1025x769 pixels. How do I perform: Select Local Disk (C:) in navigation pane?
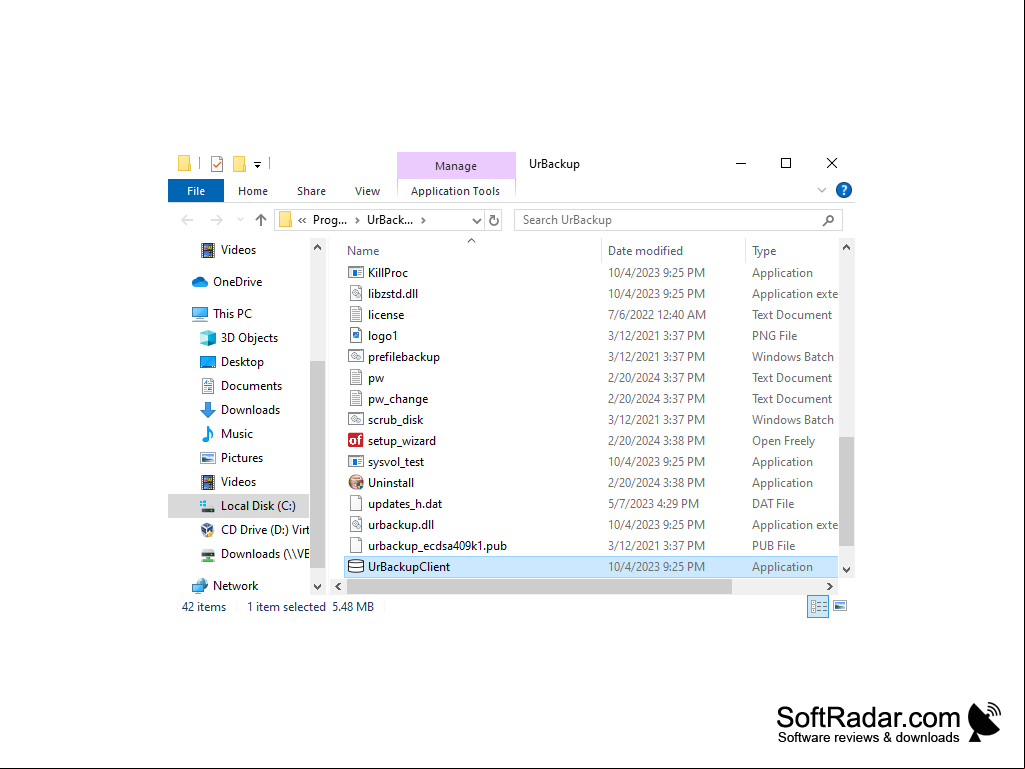[239, 506]
